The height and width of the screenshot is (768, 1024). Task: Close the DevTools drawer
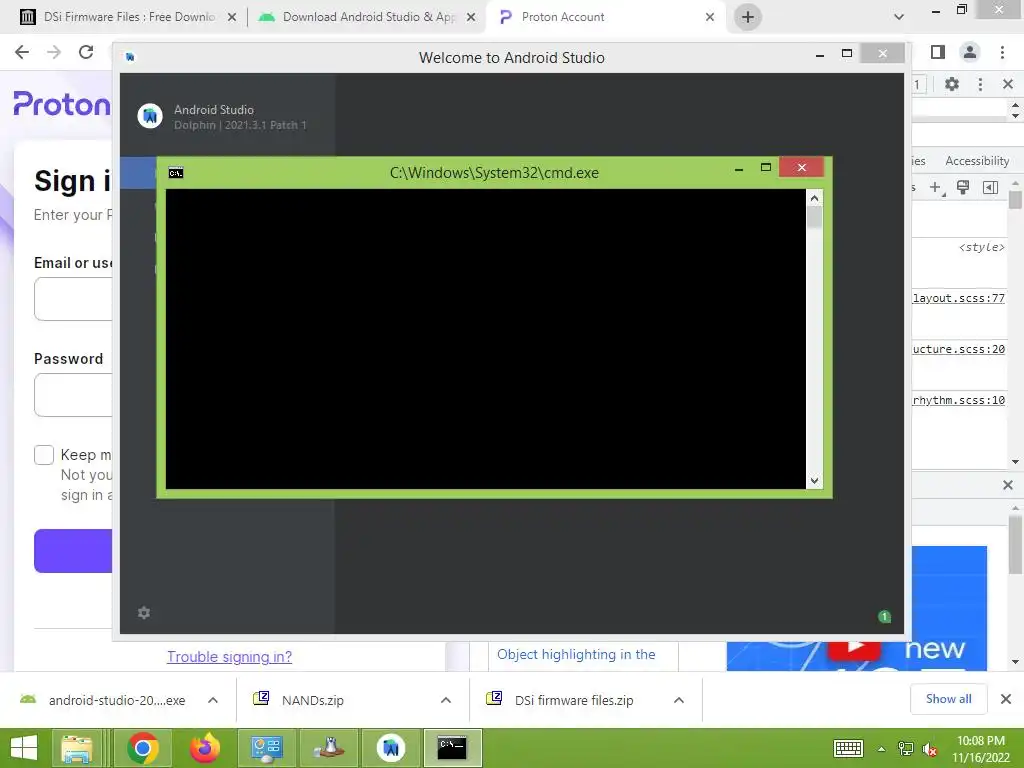pos(1008,485)
